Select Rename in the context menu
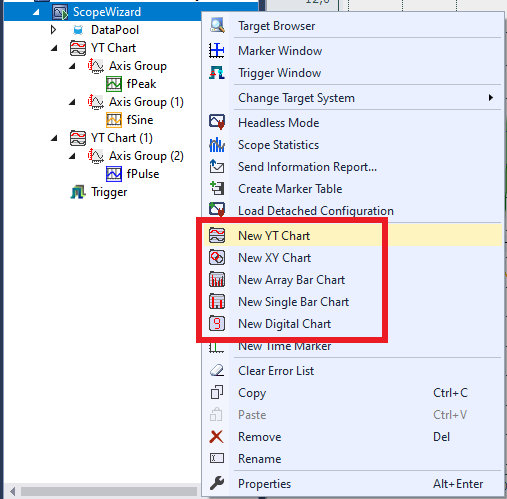 (x=353, y=459)
